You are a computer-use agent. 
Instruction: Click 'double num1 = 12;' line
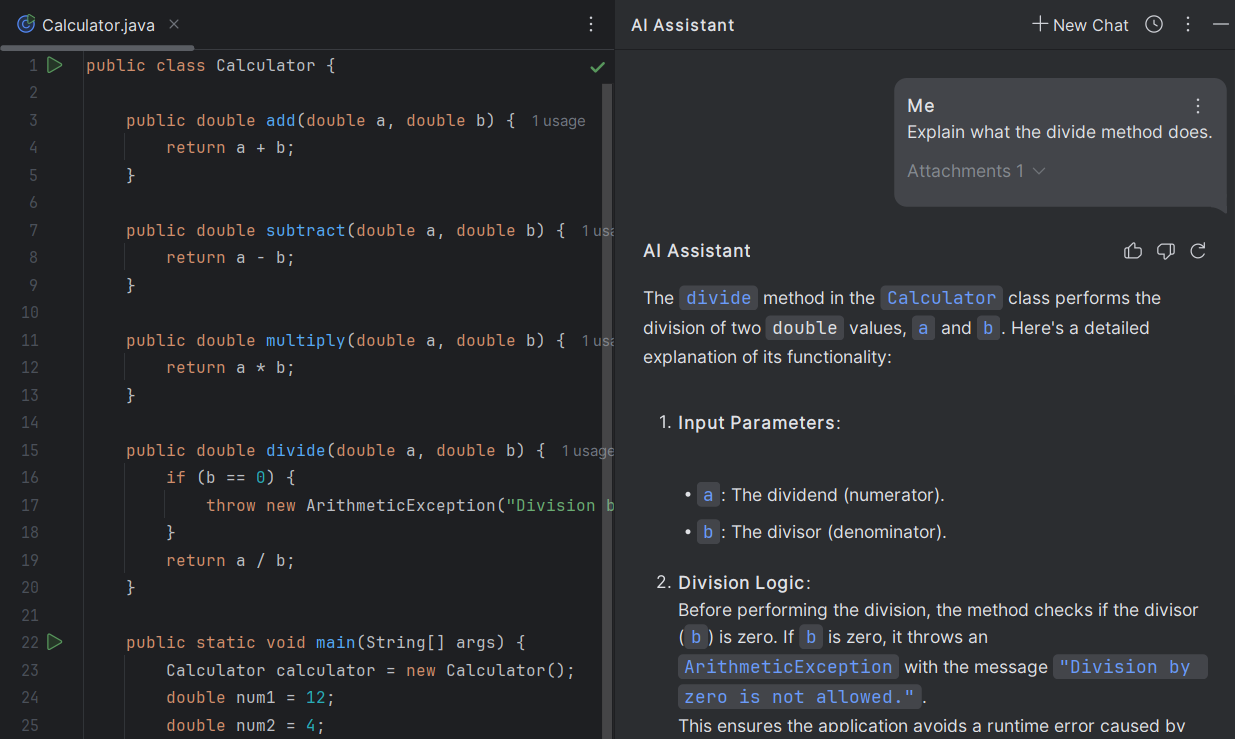[x=250, y=697]
